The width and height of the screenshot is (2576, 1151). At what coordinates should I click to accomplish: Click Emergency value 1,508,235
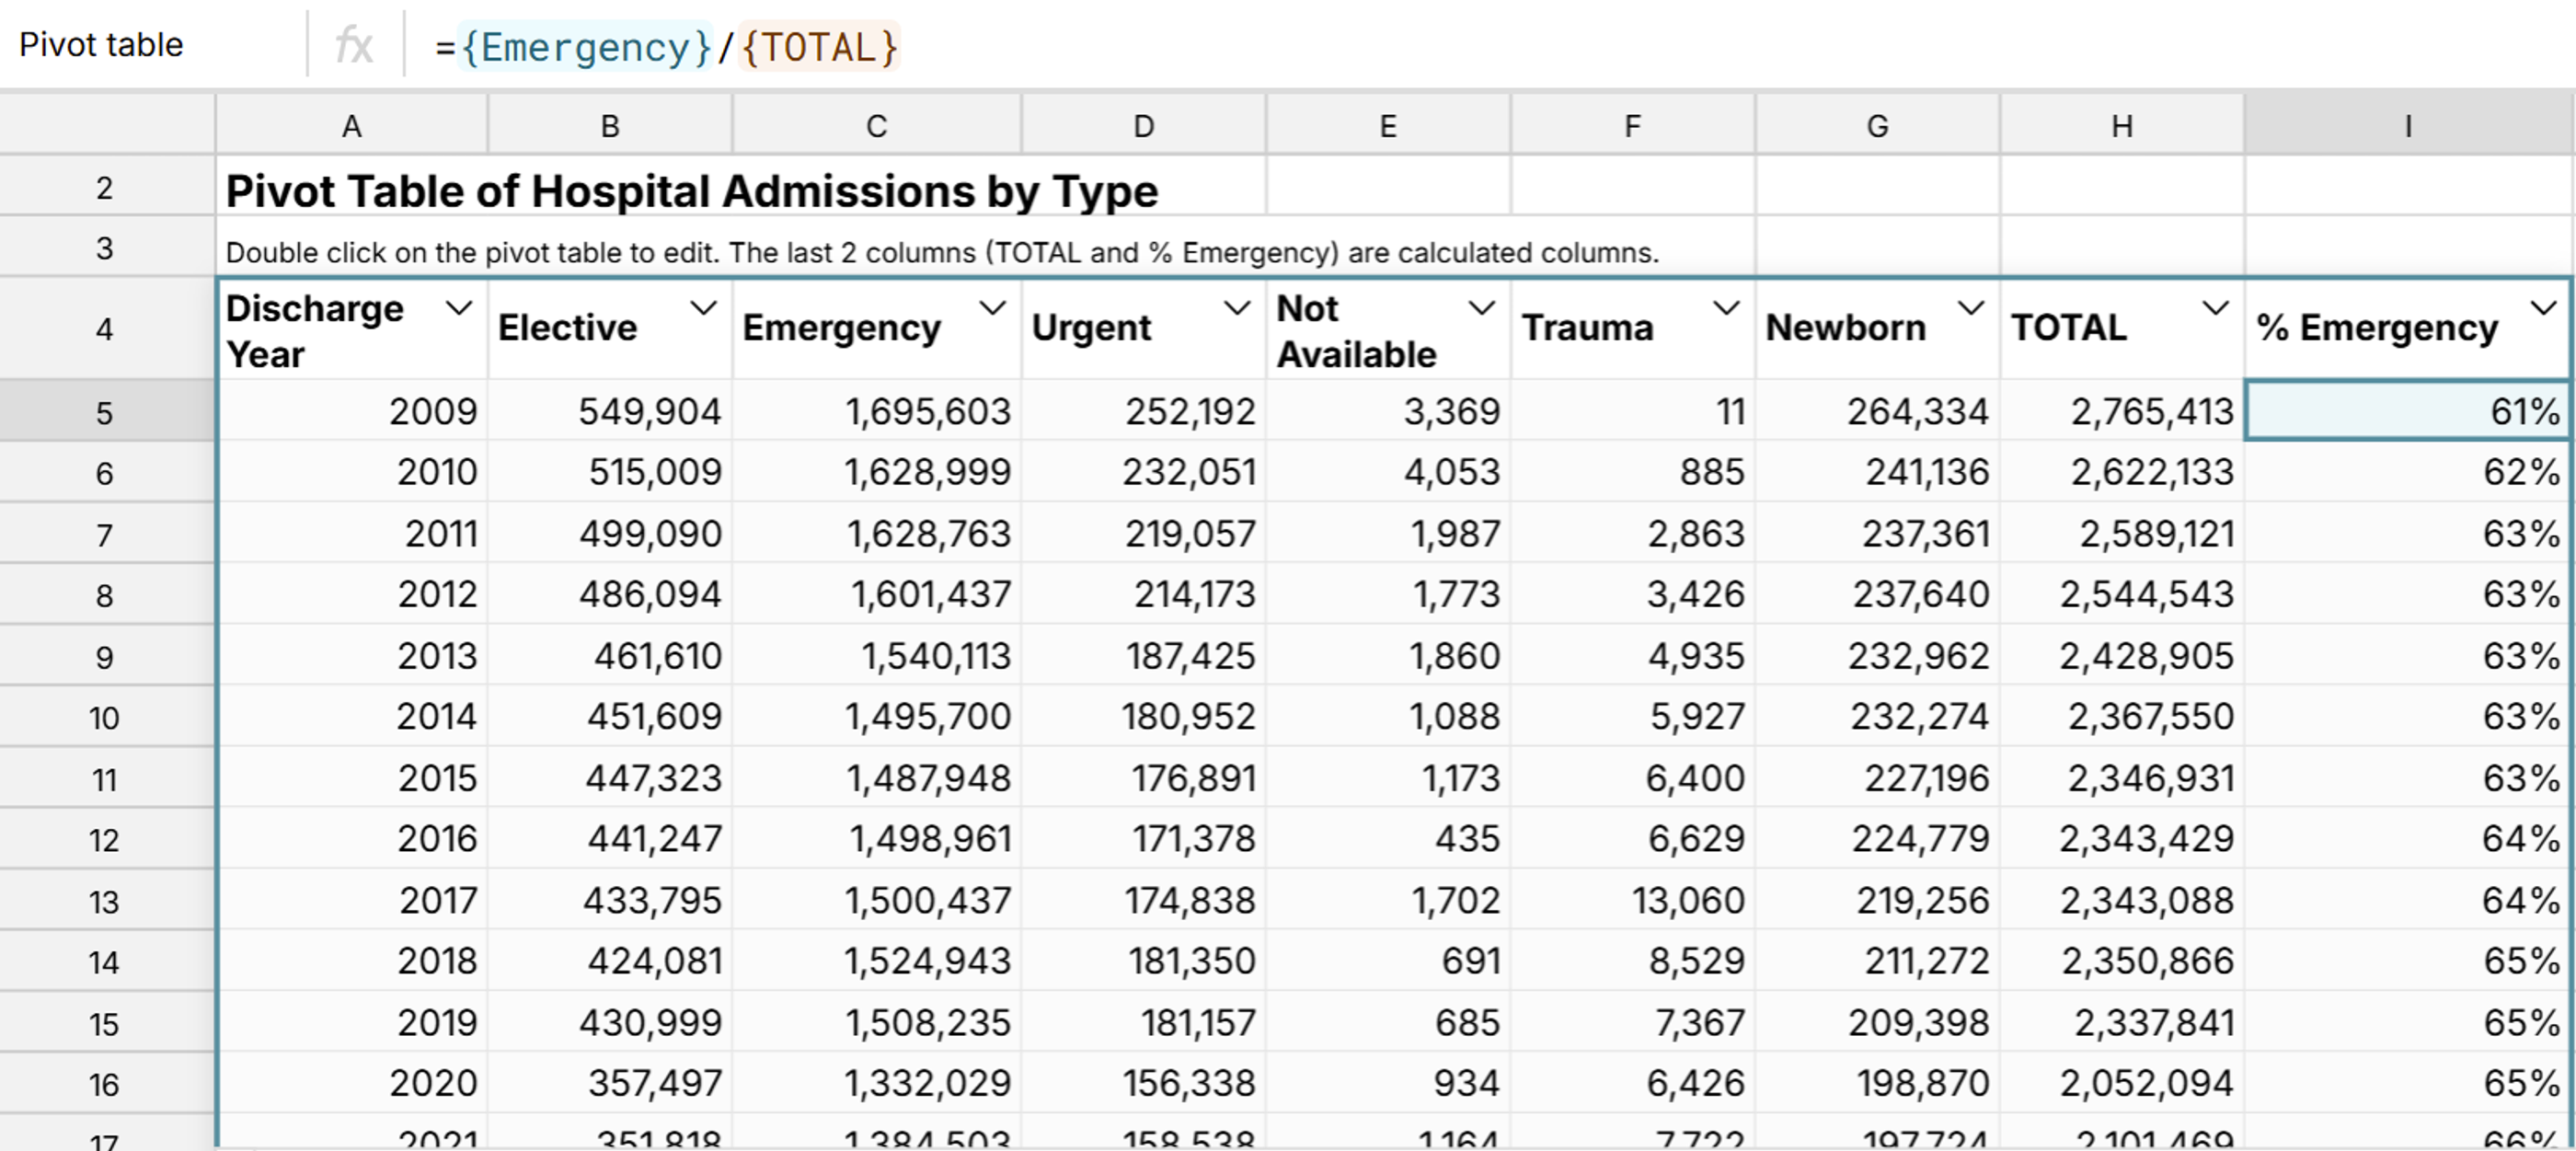[x=877, y=1022]
